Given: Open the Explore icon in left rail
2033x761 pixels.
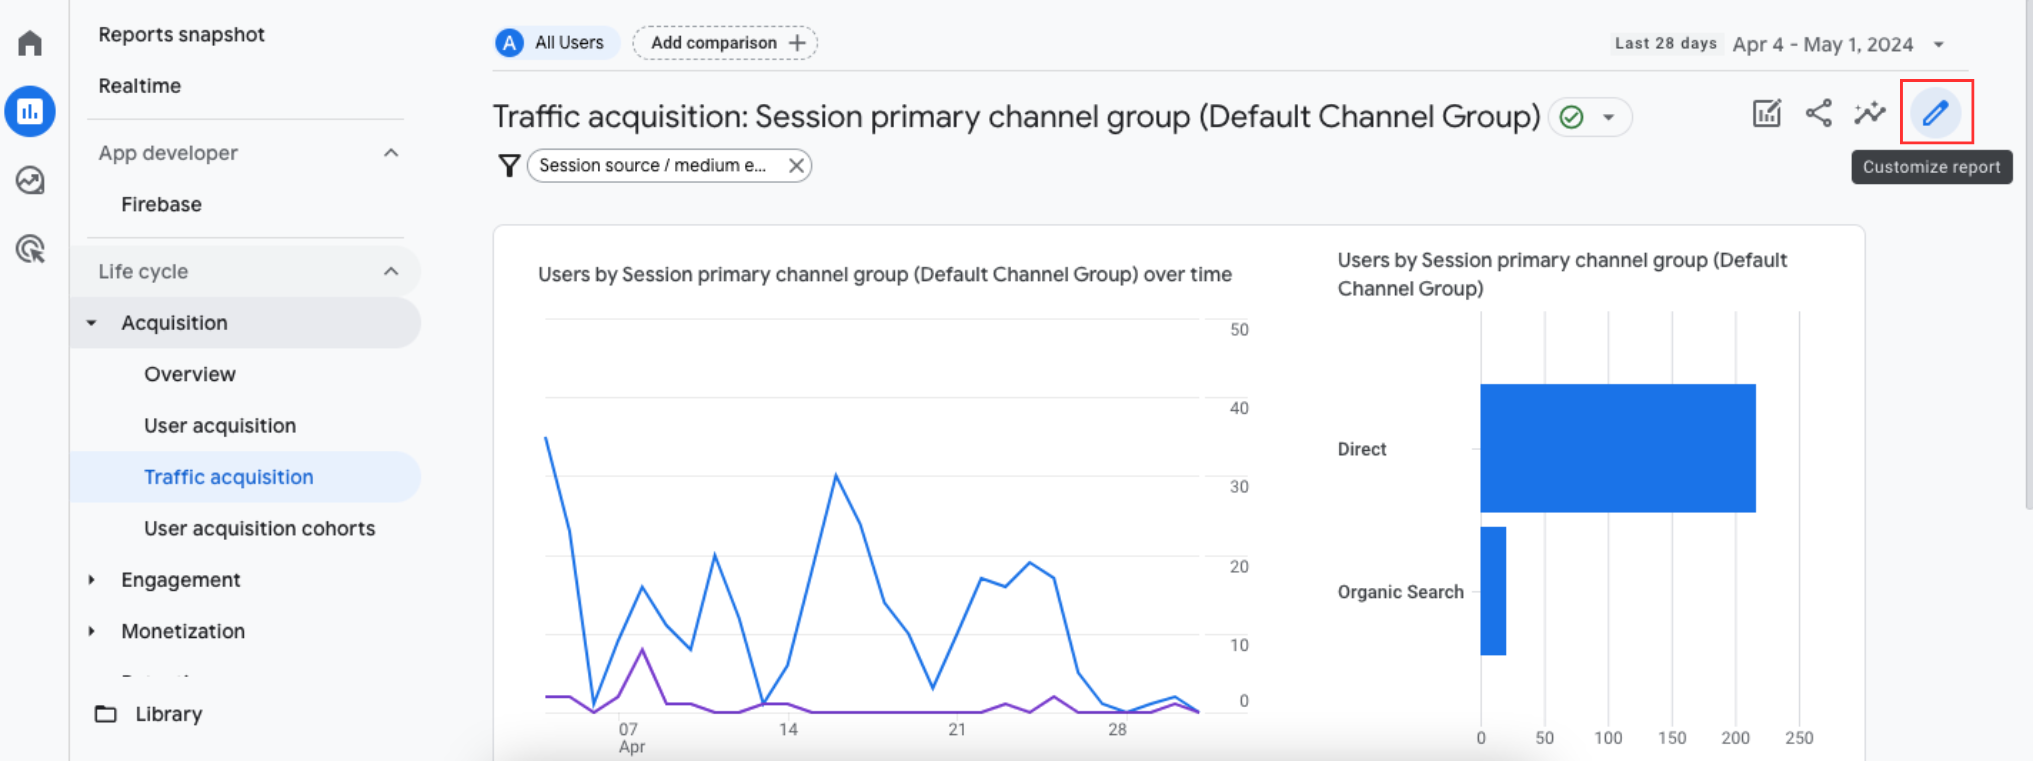Looking at the screenshot, I should (30, 180).
